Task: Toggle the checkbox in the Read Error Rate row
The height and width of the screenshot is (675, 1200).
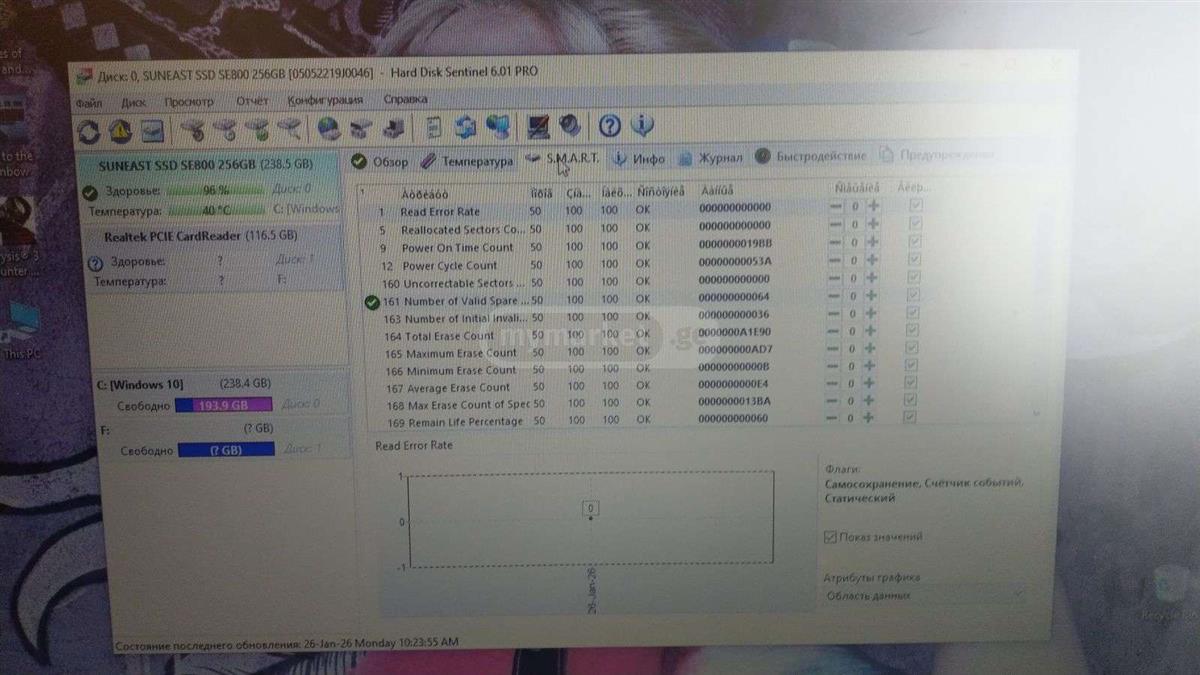Action: [915, 206]
